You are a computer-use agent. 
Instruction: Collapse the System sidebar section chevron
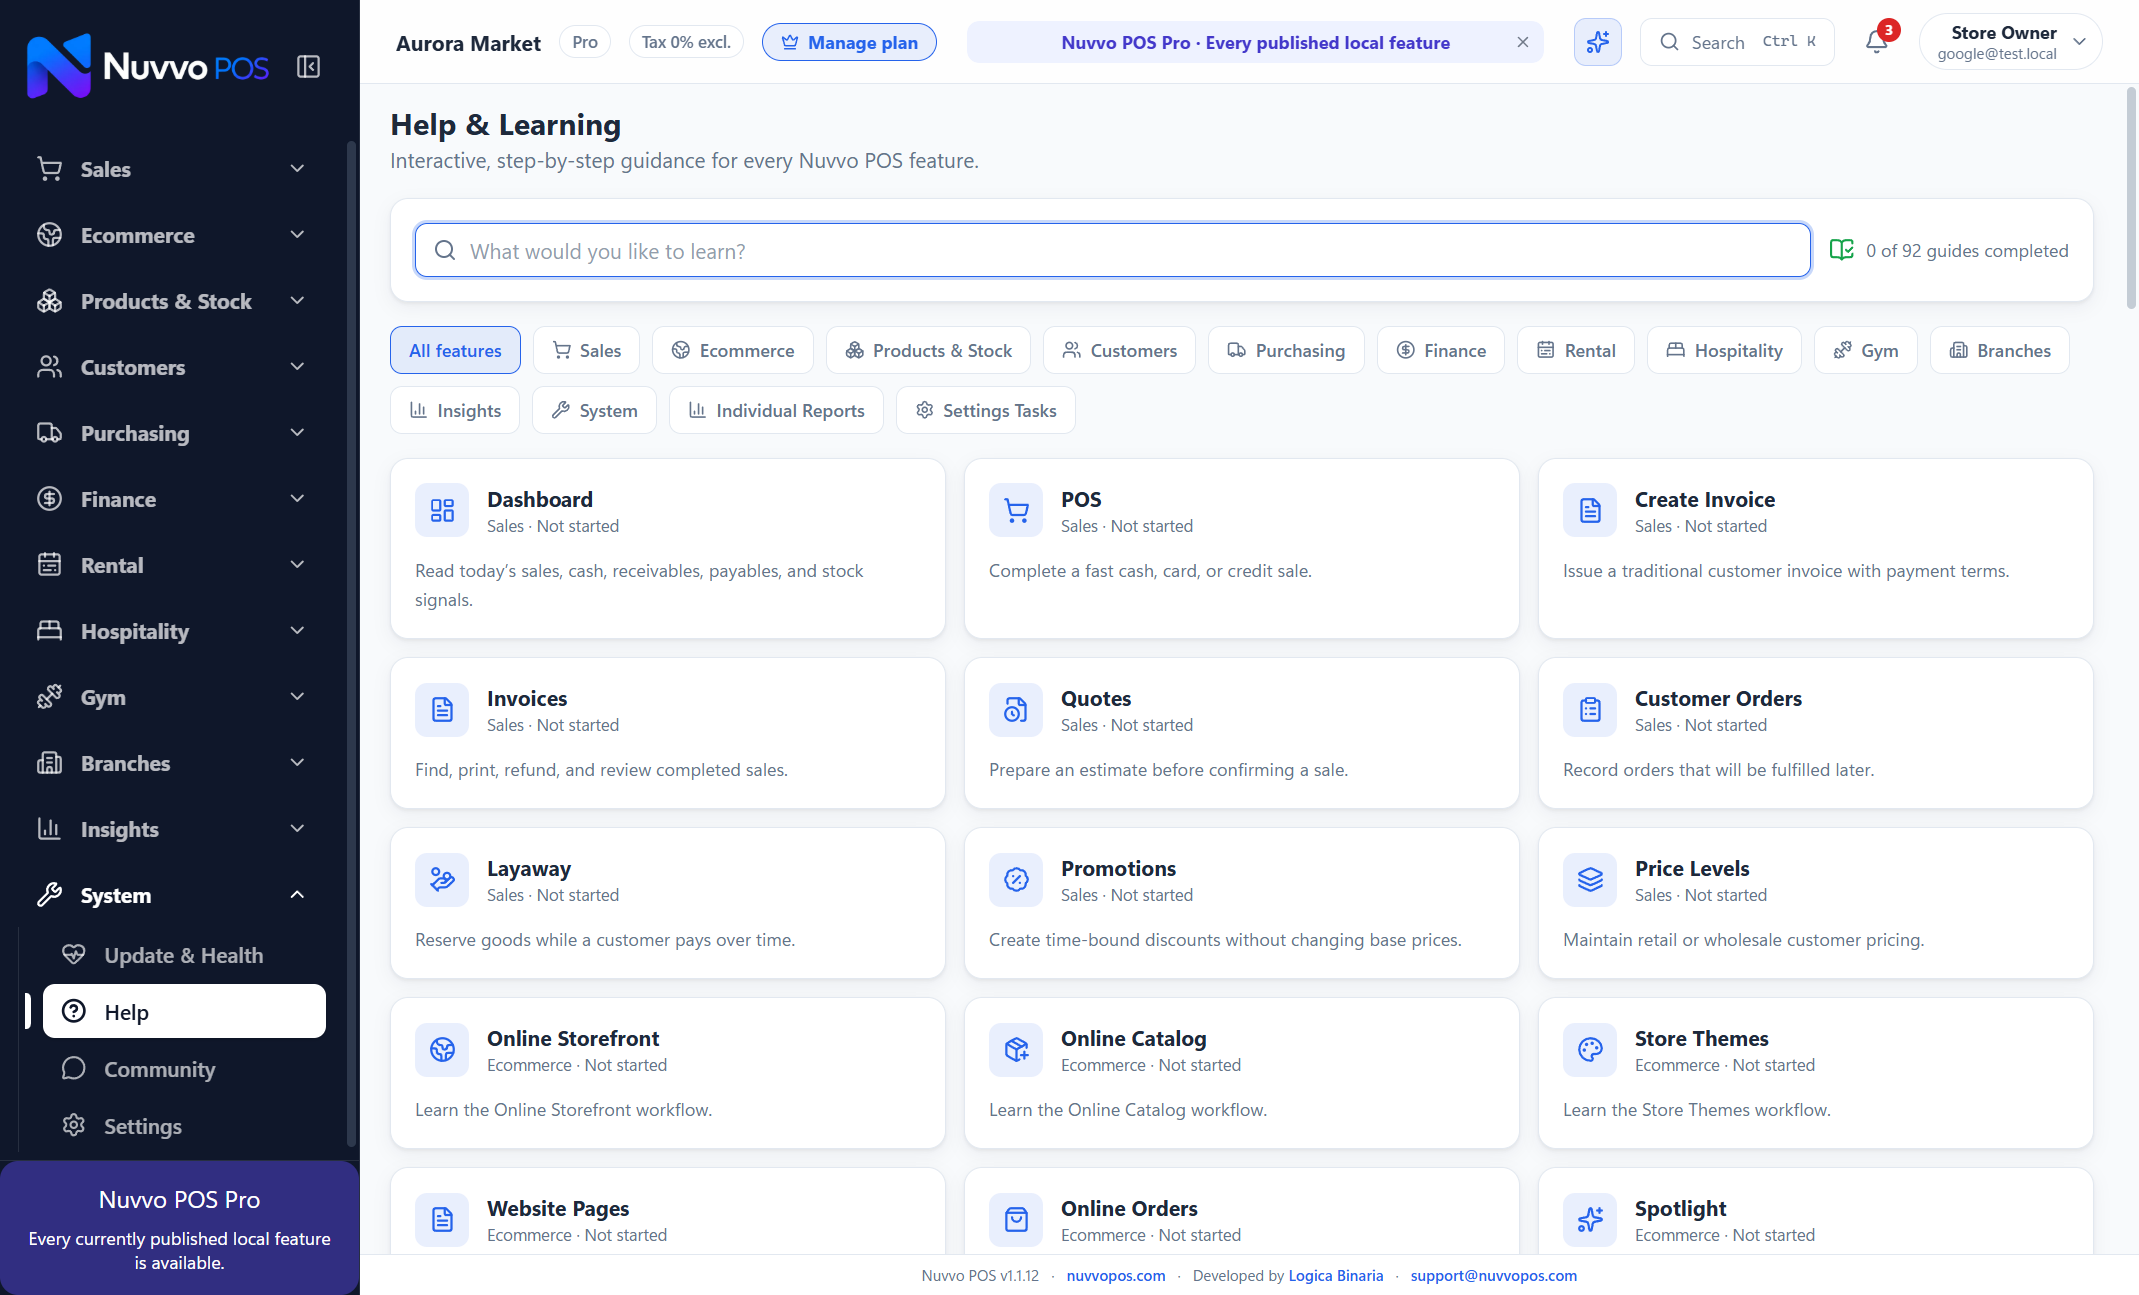click(297, 895)
